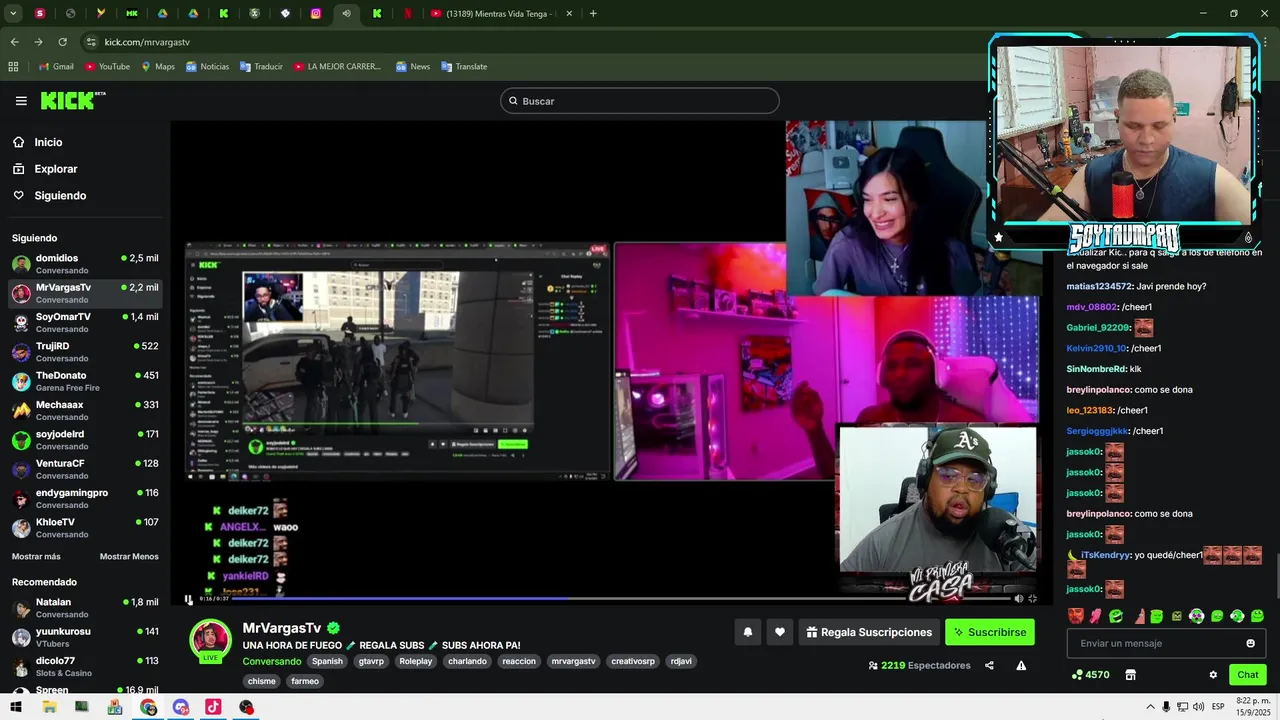
Task: Click the green Suscribirse button
Action: coord(990,632)
